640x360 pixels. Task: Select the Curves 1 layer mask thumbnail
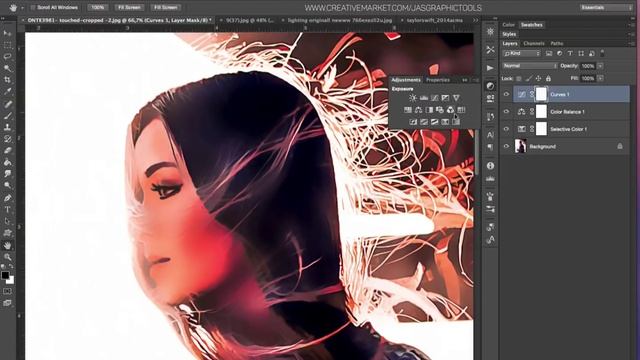(x=541, y=94)
